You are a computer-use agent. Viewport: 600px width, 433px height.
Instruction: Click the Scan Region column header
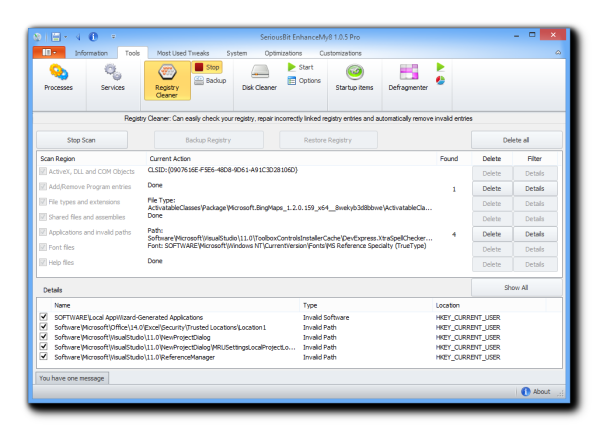[91, 158]
